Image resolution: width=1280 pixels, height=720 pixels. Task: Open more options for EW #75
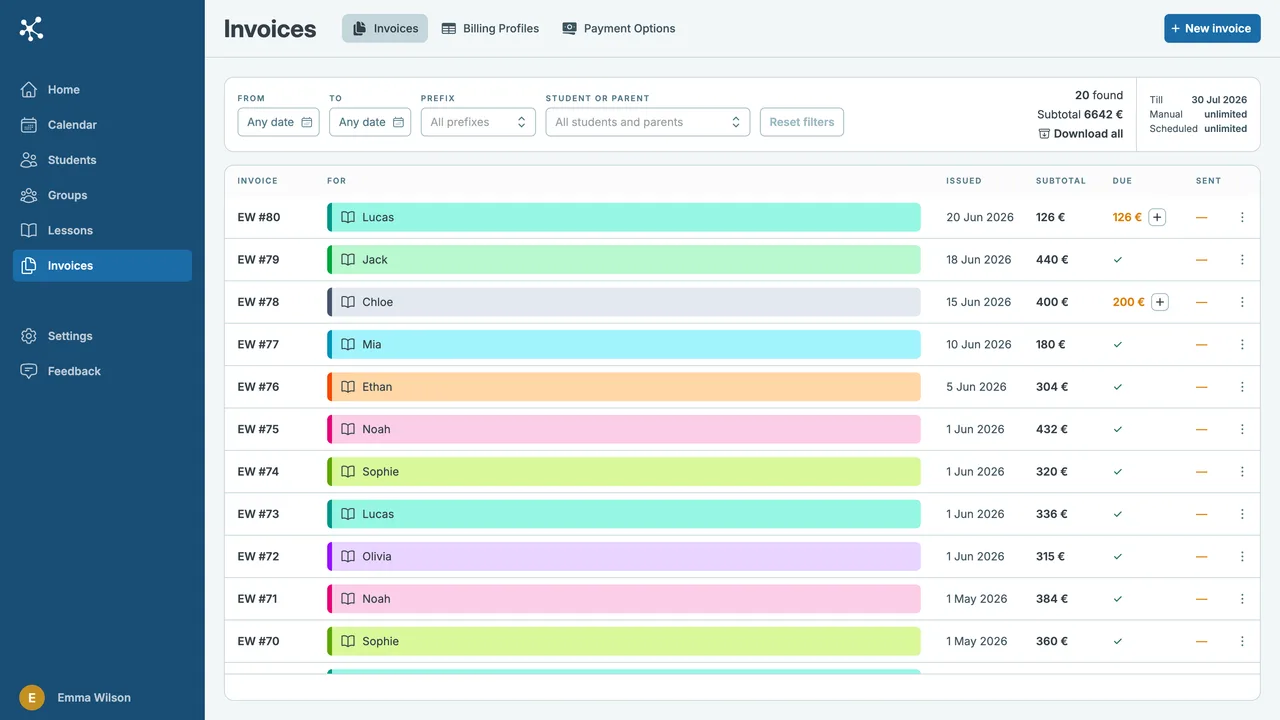click(1242, 429)
